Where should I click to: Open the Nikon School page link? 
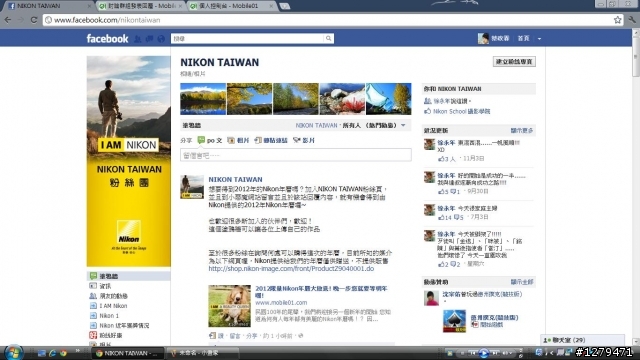click(x=461, y=111)
